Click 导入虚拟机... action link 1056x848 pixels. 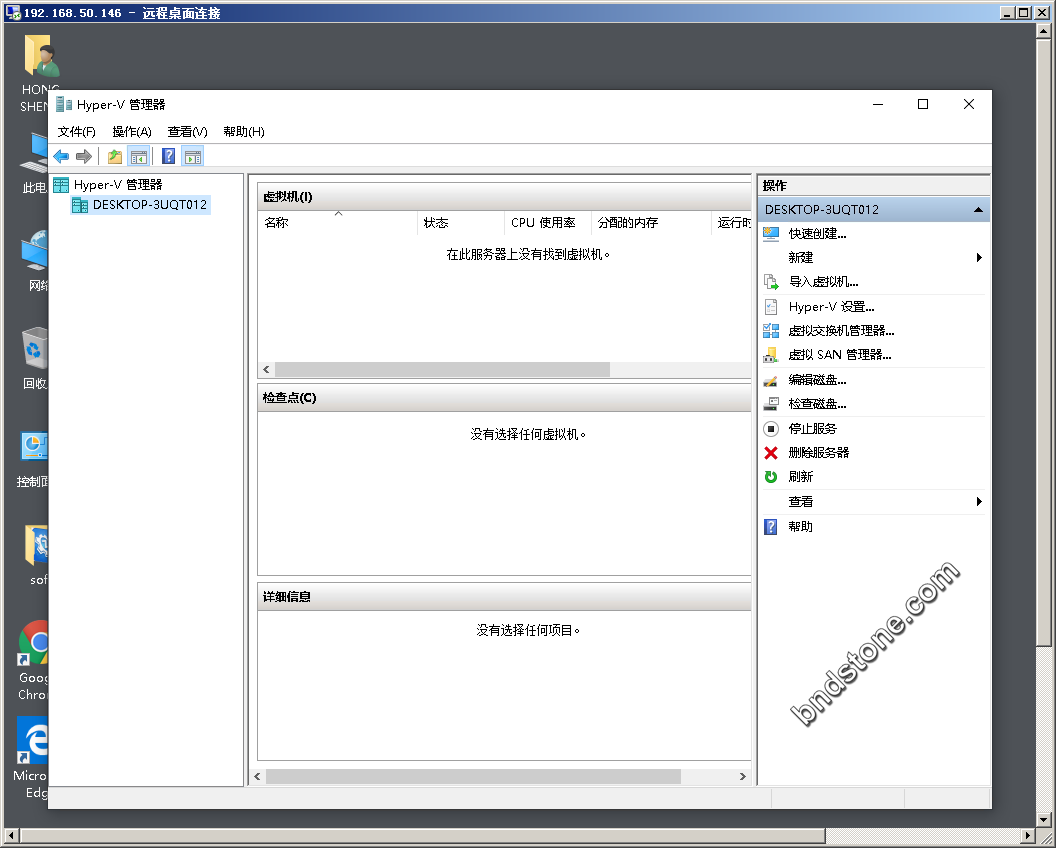(824, 282)
